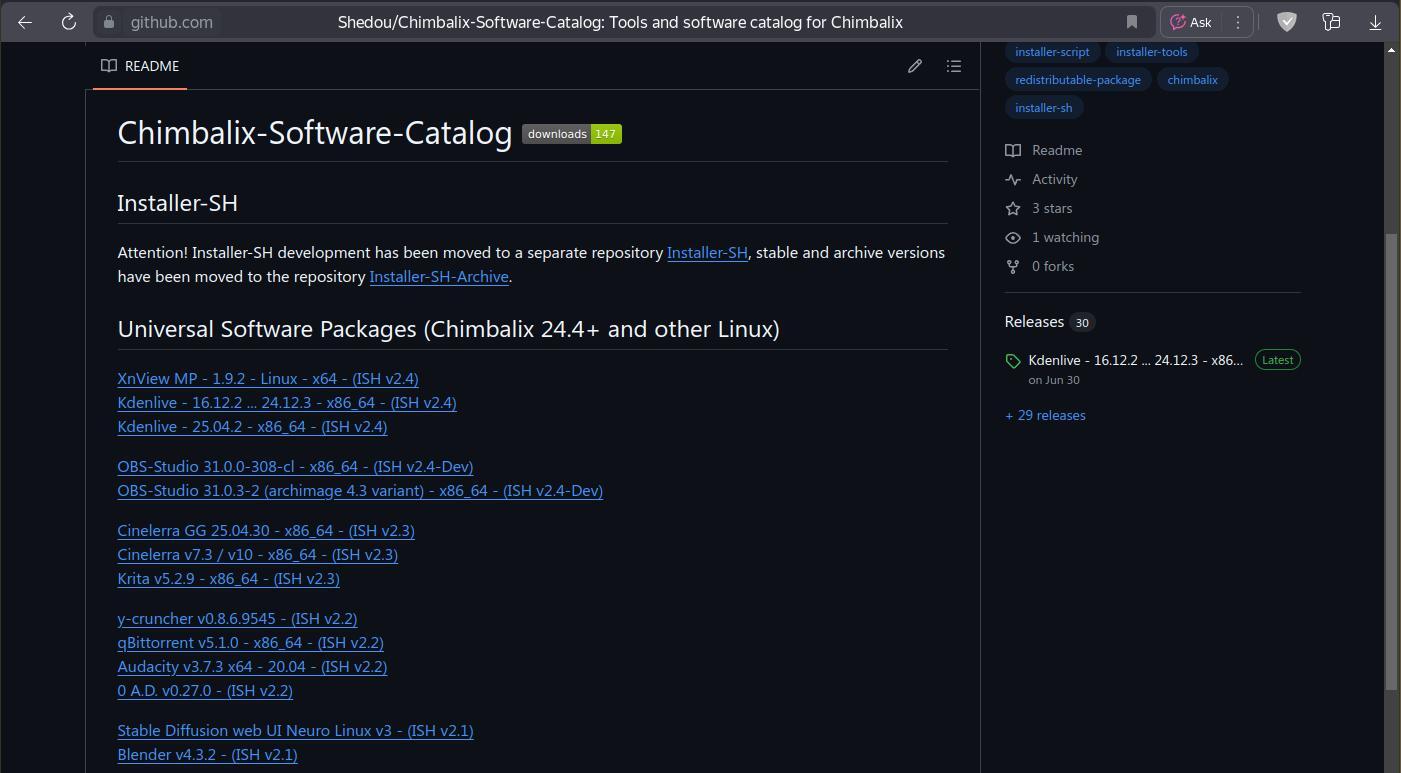Image resolution: width=1401 pixels, height=773 pixels.
Task: Open the browser downloads arrow icon
Action: 1375,22
